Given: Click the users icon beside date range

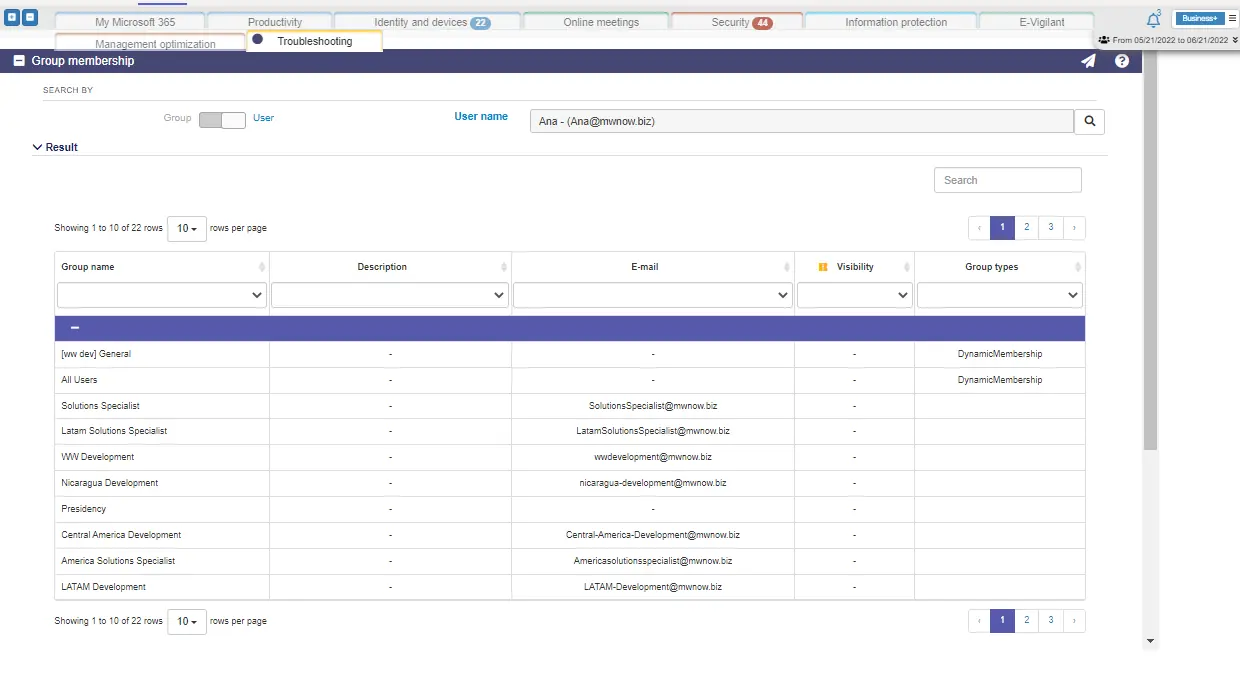Looking at the screenshot, I should click(x=1104, y=40).
